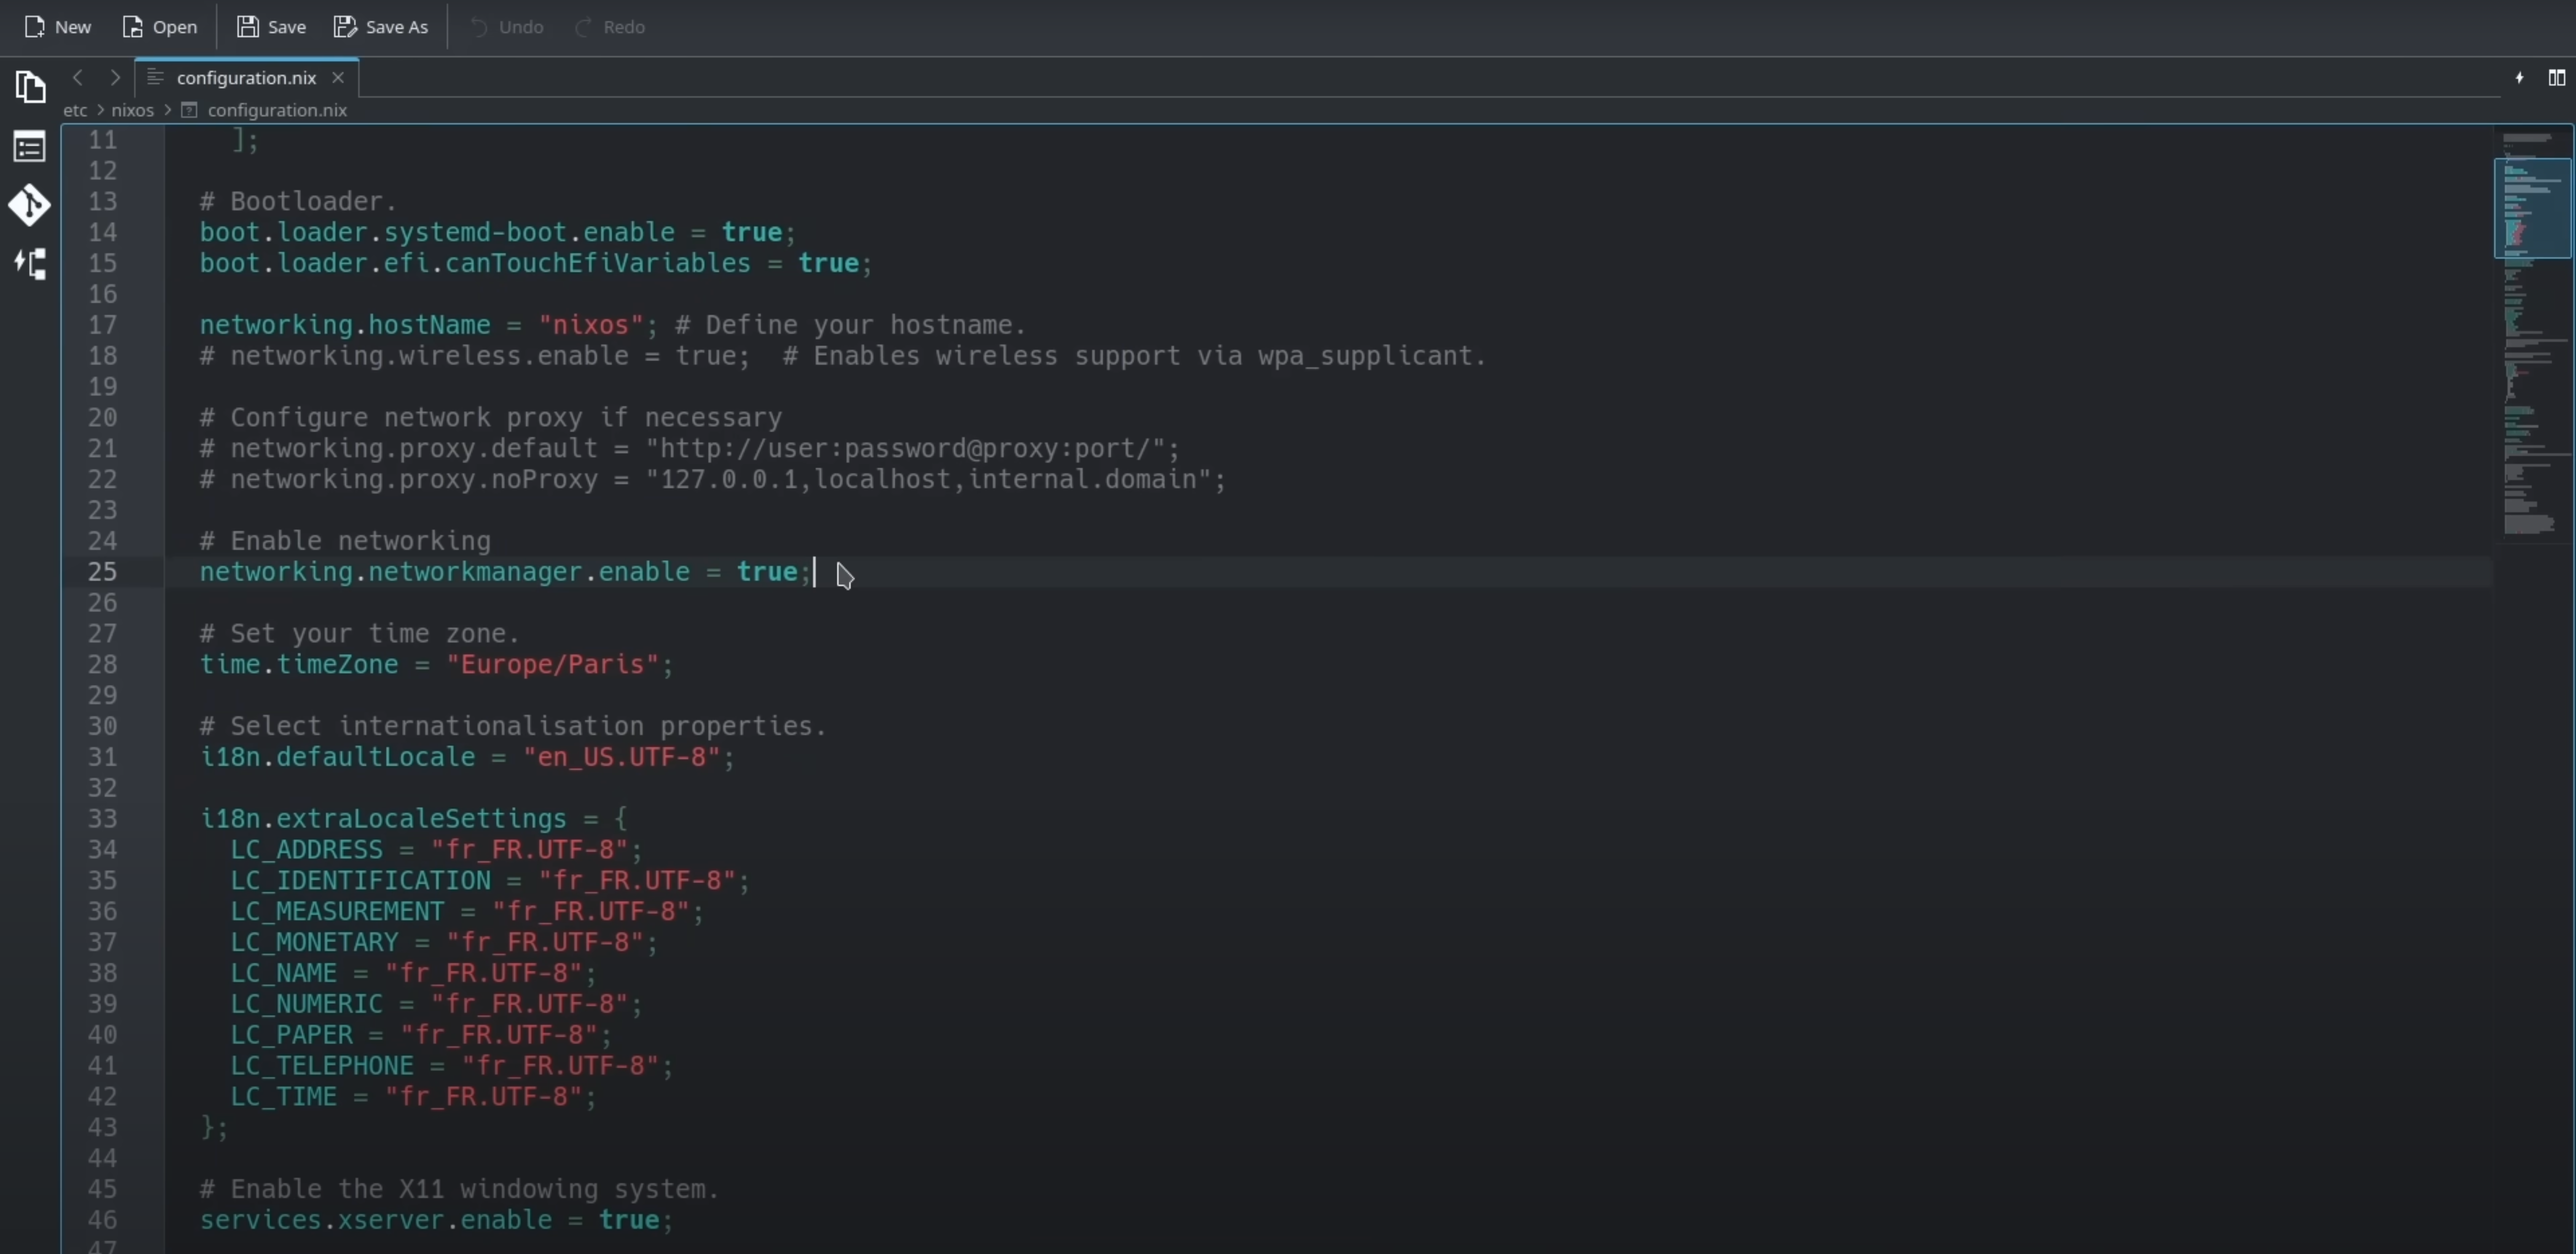Click on 'LC_PAPER' line

(x=421, y=1035)
